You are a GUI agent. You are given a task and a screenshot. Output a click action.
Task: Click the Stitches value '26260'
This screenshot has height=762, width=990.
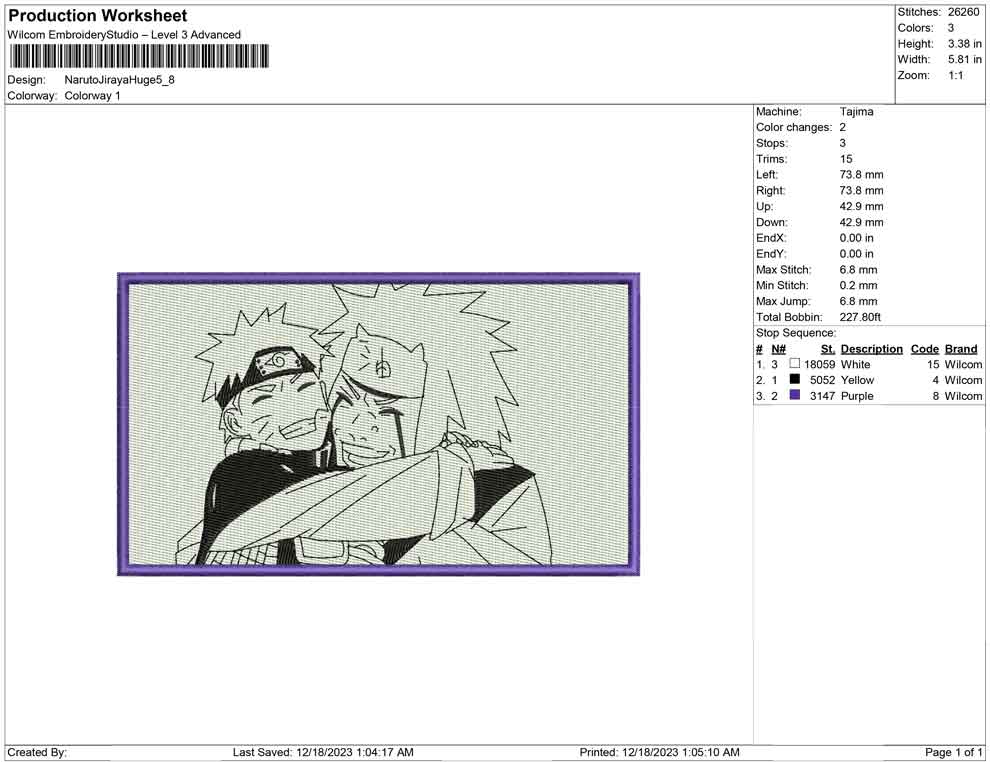click(x=963, y=12)
